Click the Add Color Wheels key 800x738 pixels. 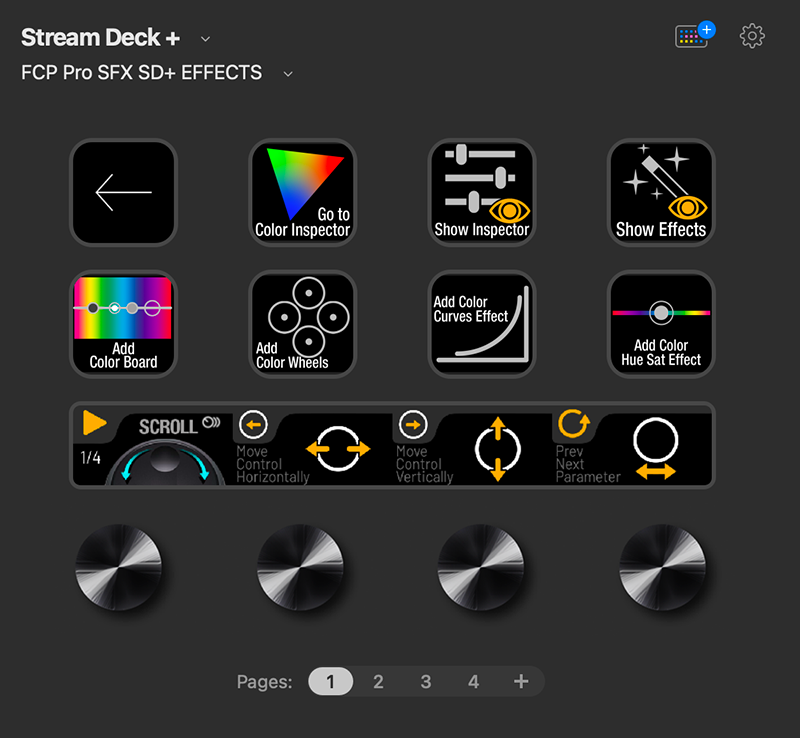coord(301,324)
